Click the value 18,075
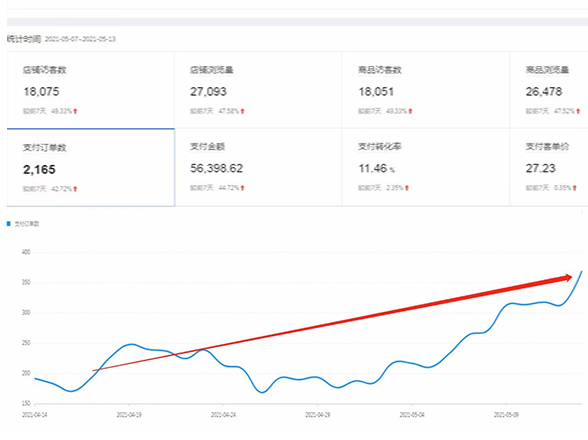 pyautogui.click(x=41, y=92)
